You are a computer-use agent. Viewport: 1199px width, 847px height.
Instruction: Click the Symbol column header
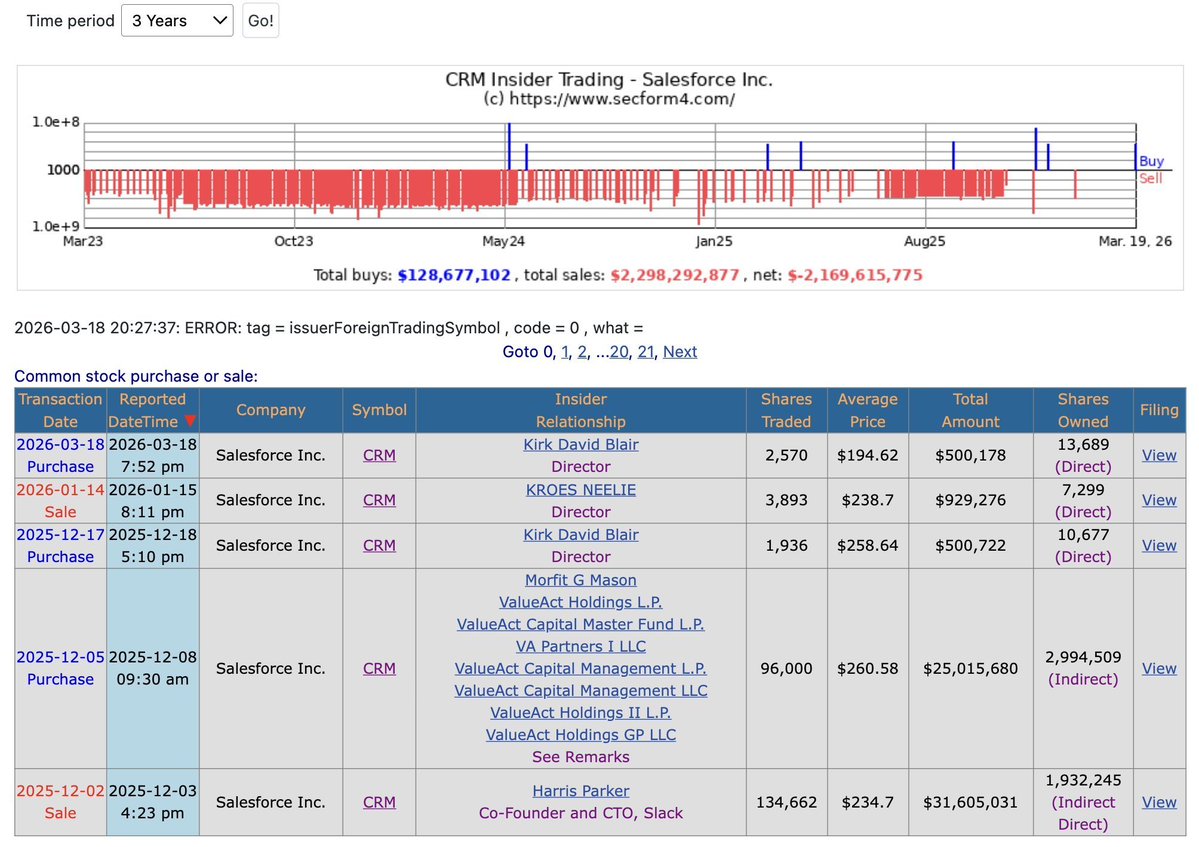(x=379, y=411)
